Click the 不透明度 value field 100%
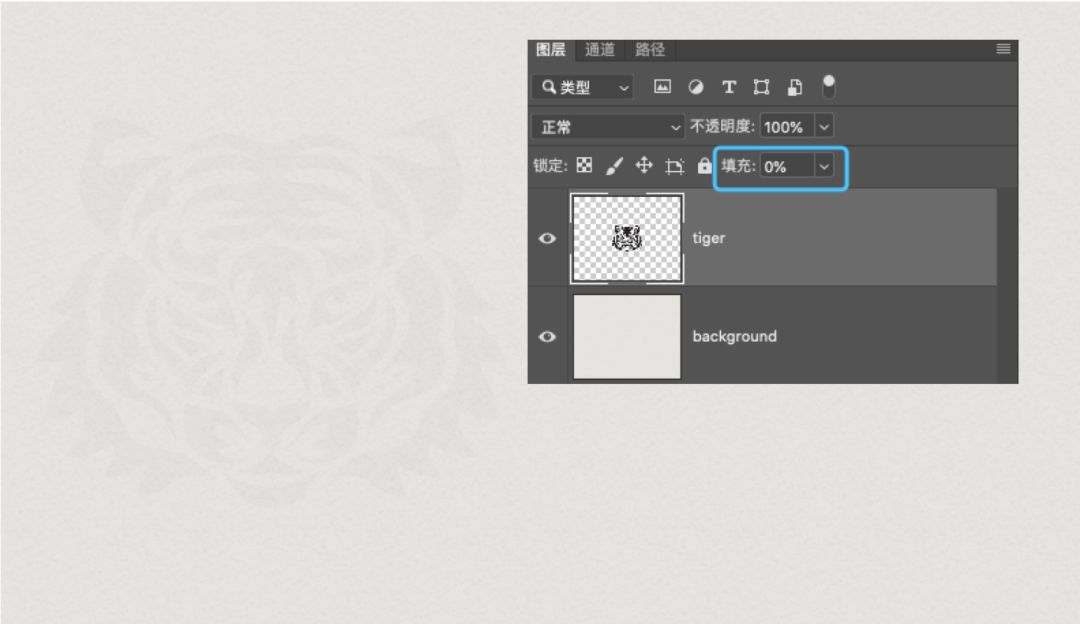The width and height of the screenshot is (1080, 624). pyautogui.click(x=787, y=127)
